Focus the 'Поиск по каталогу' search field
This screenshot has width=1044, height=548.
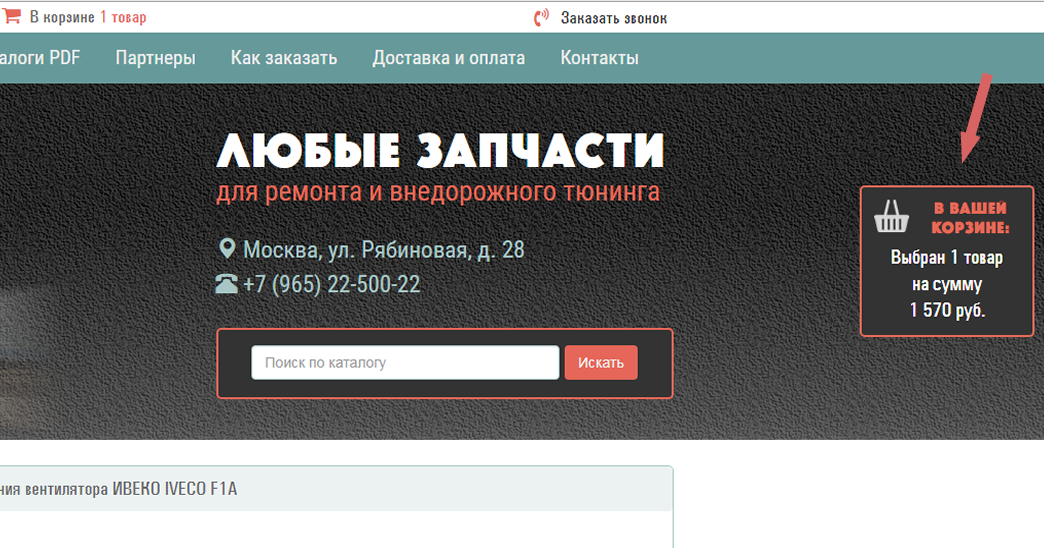click(x=405, y=362)
